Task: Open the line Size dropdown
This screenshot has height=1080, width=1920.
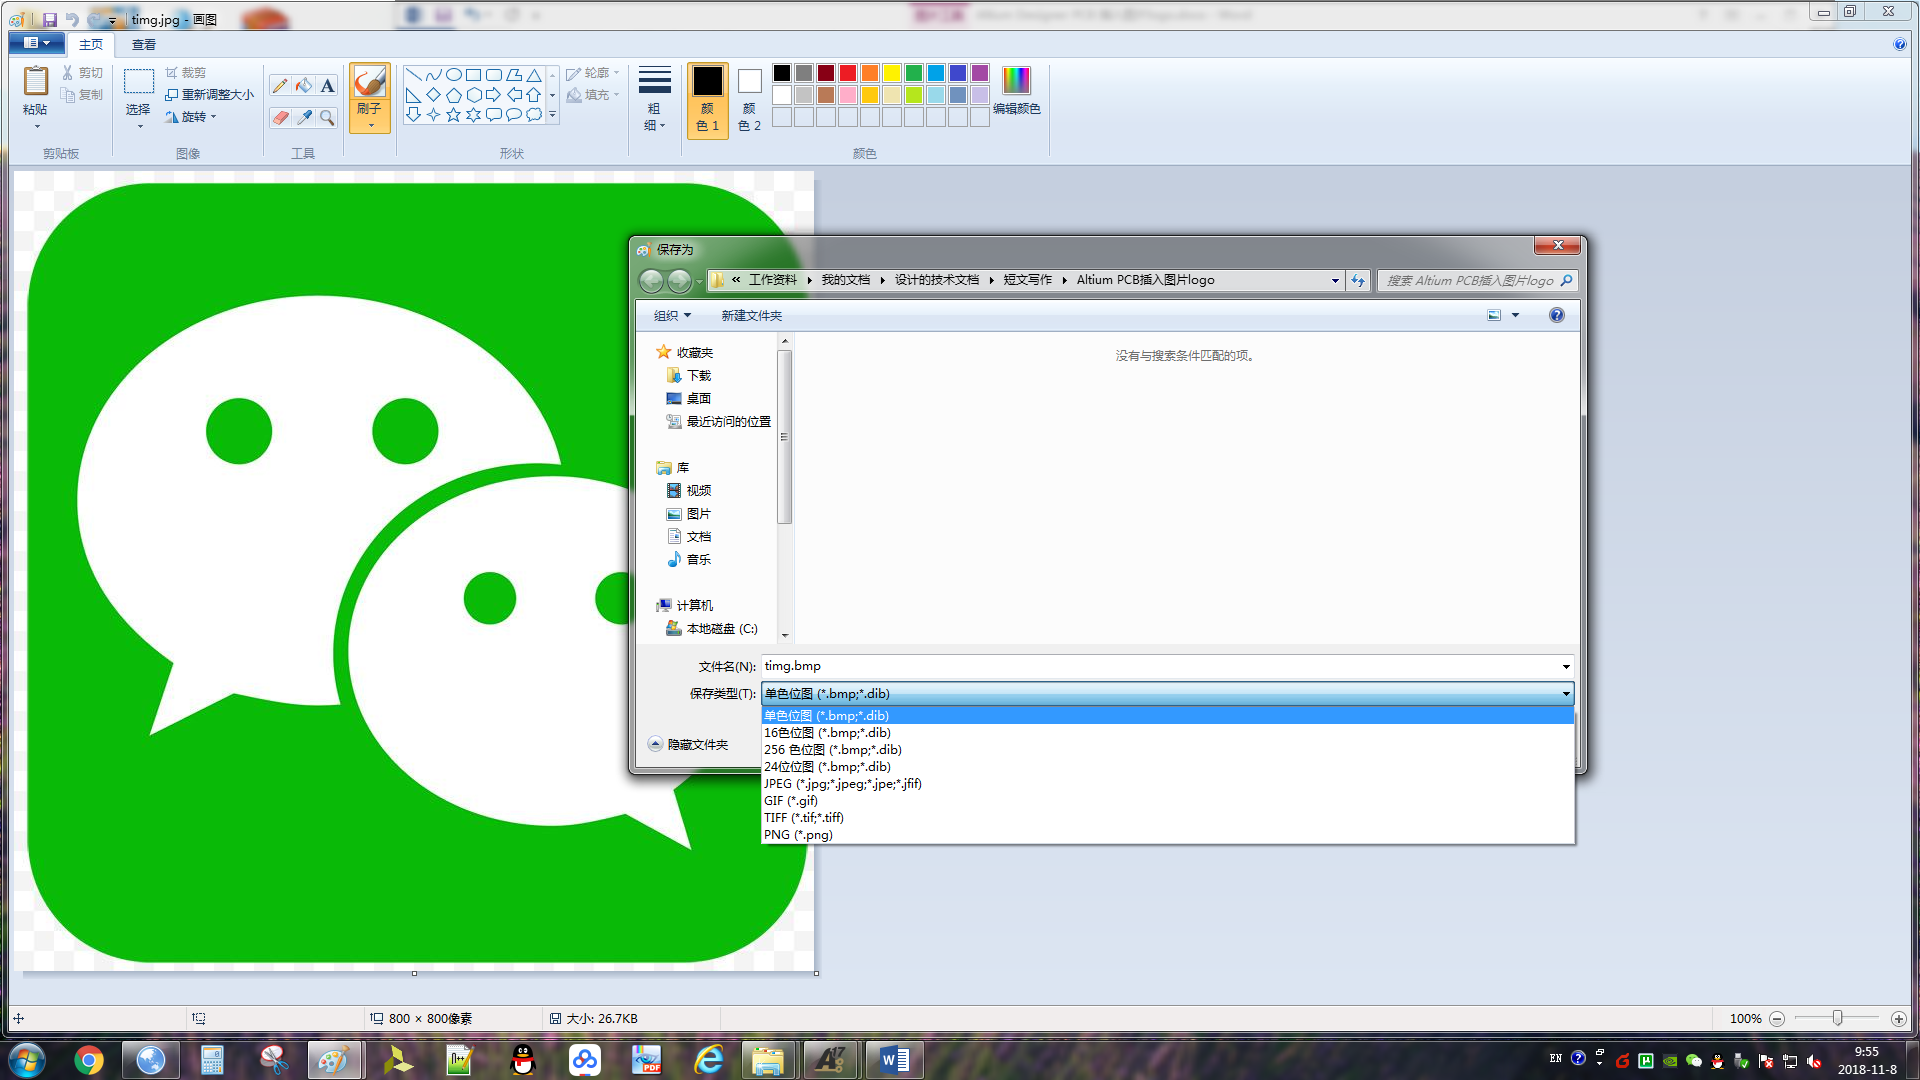Action: click(654, 99)
